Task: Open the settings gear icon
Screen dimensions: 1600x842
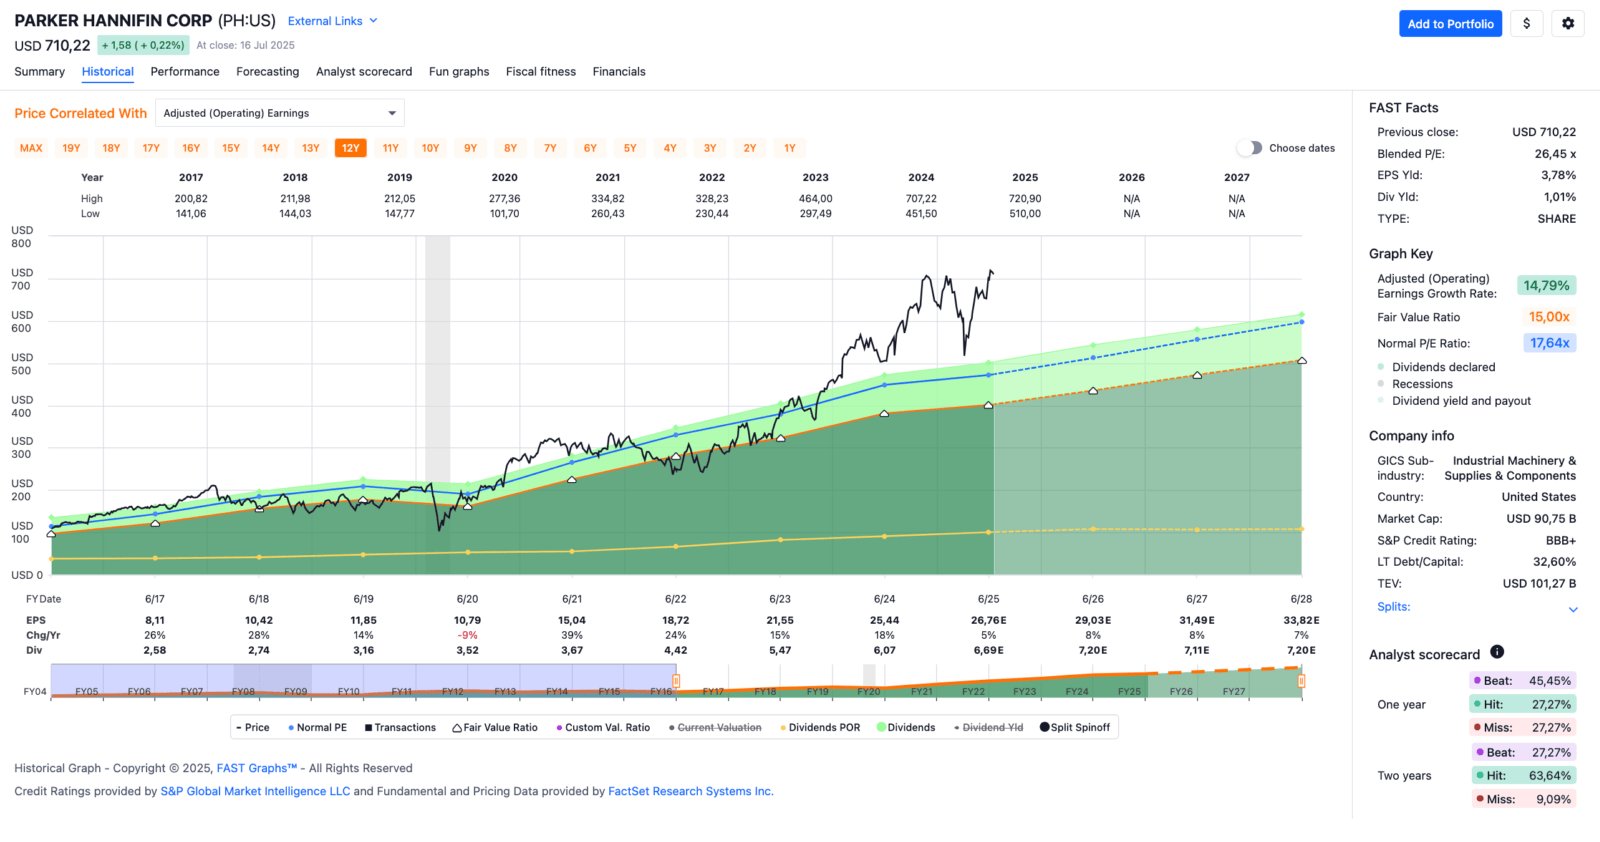Action: tap(1568, 24)
